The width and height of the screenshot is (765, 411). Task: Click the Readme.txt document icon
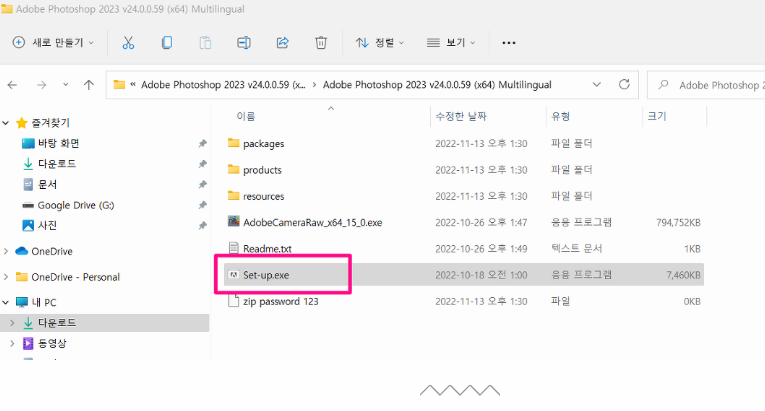coord(234,248)
